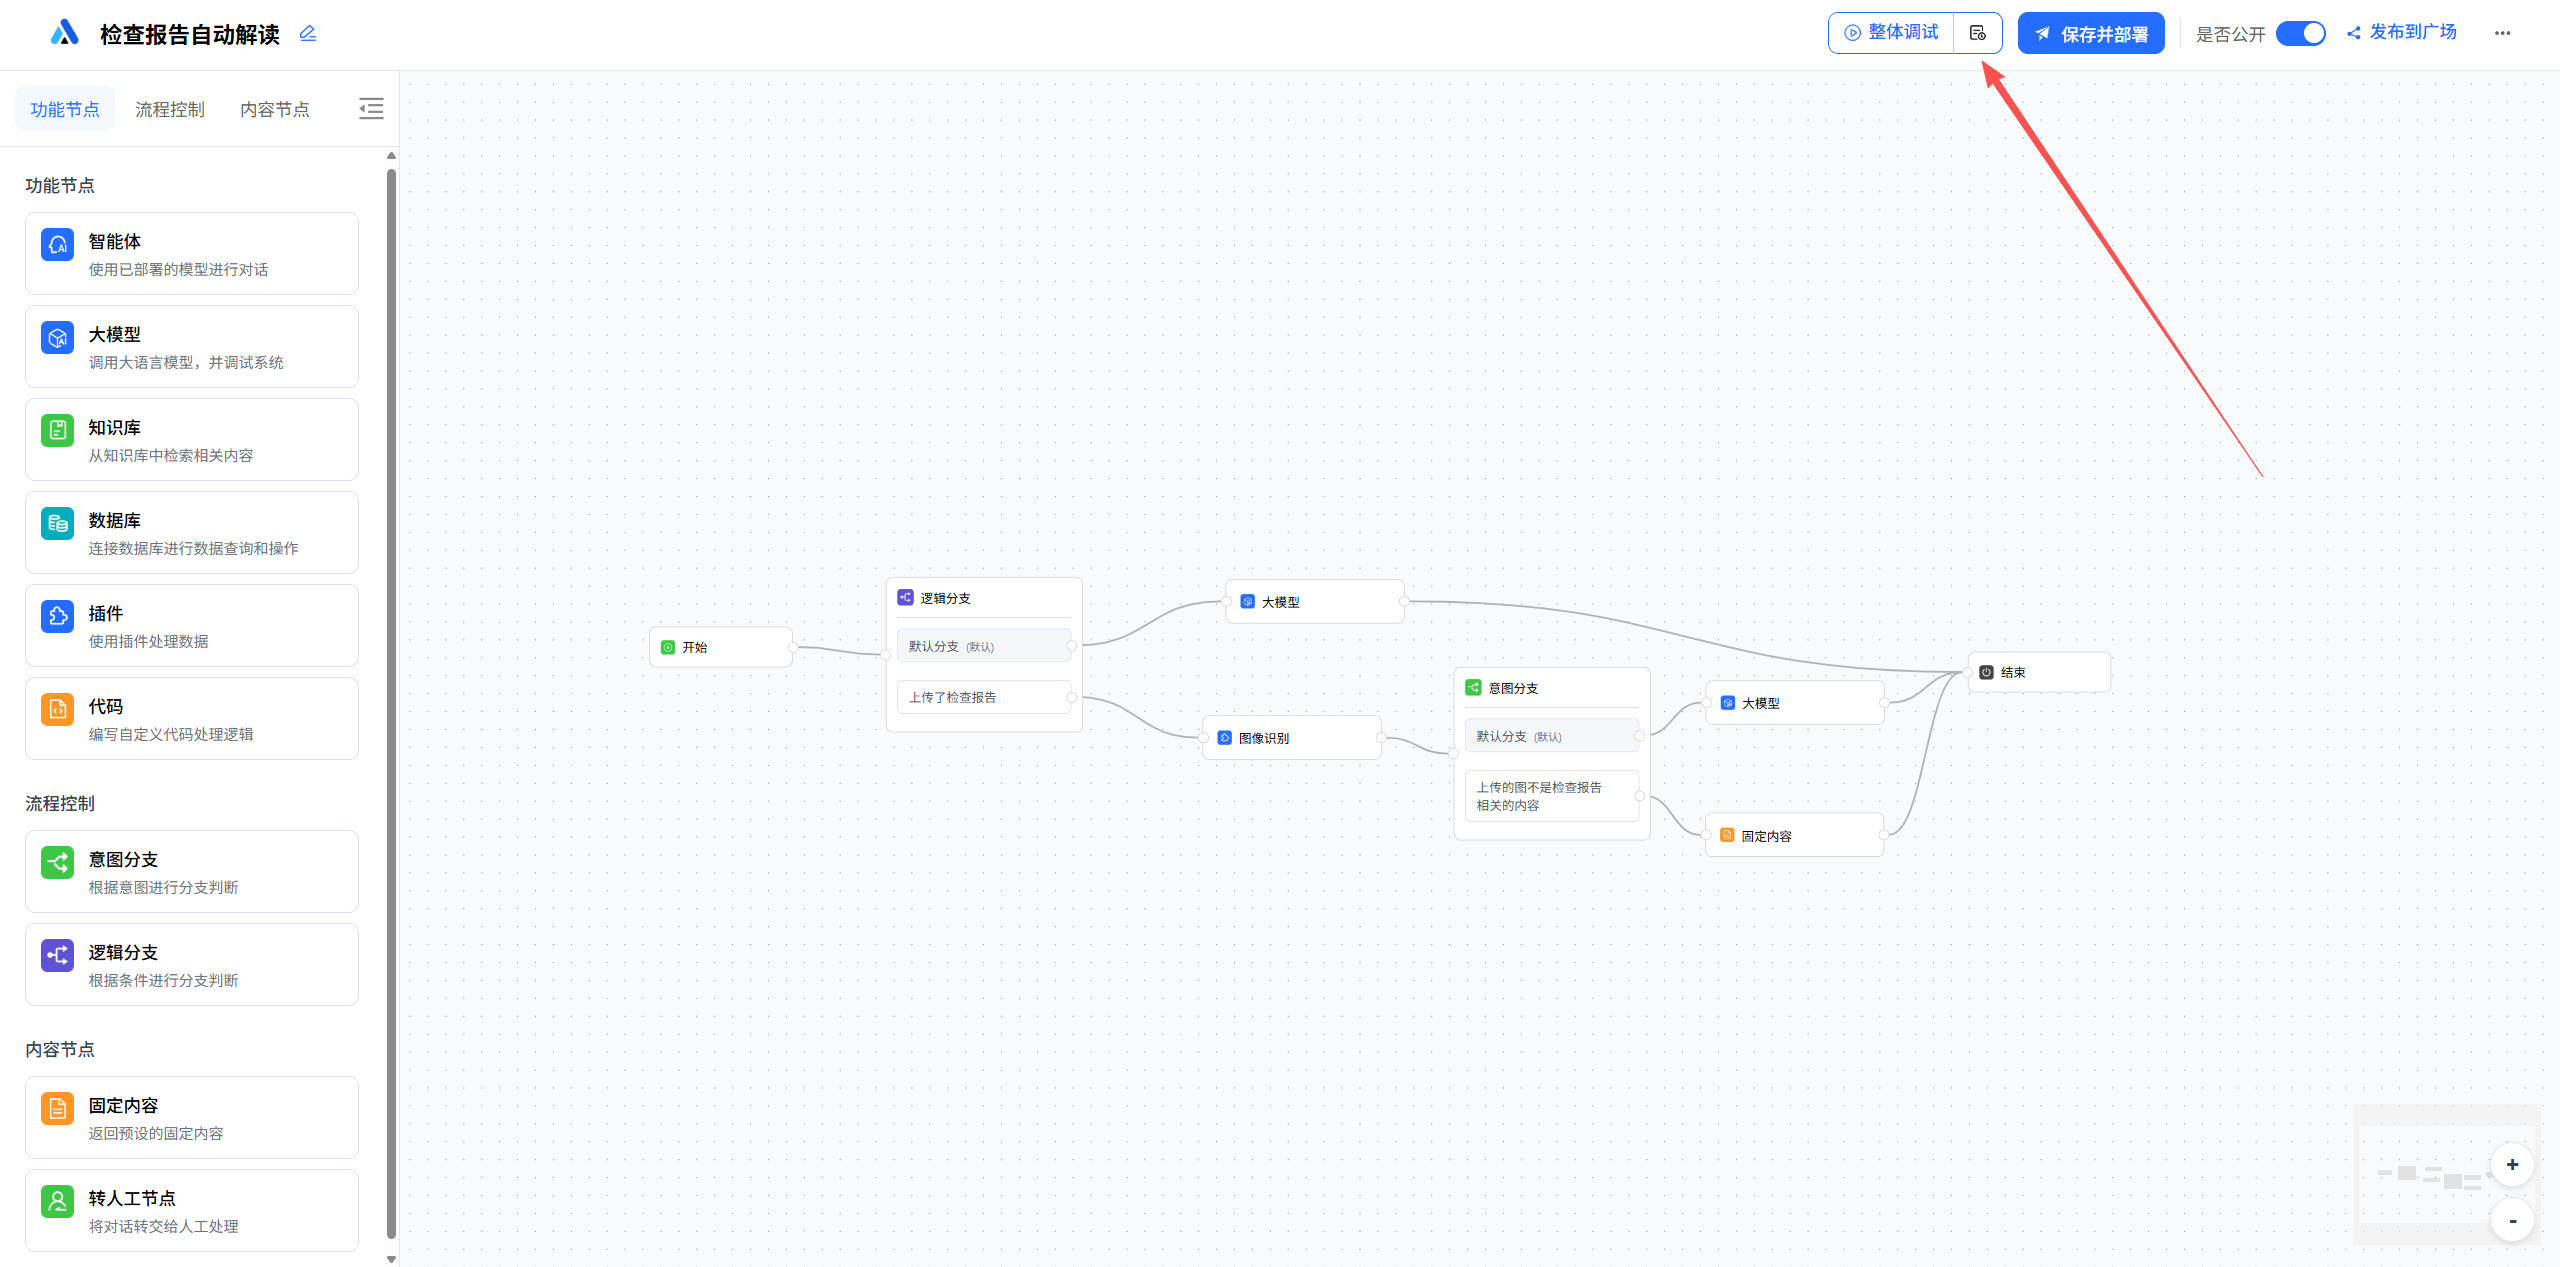The height and width of the screenshot is (1267, 2560).
Task: Select the 智能体 node icon
Action: (57, 244)
